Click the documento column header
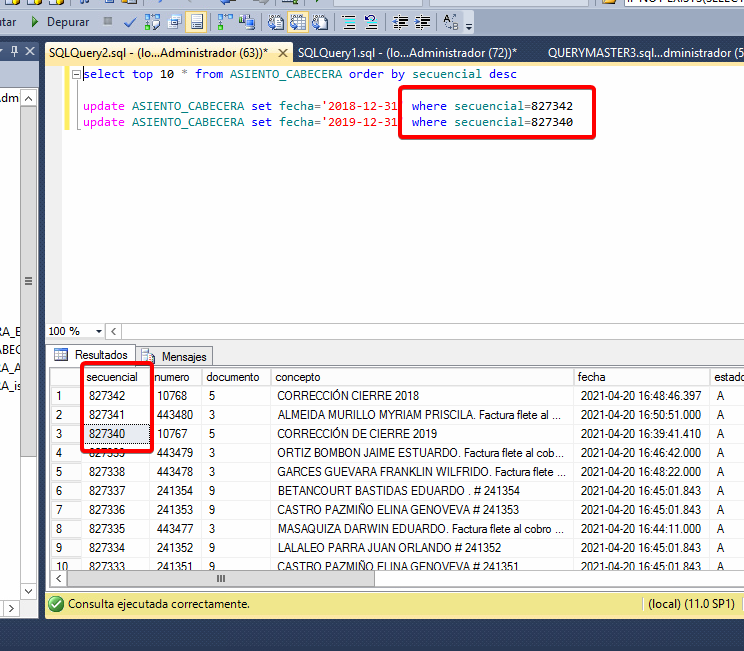The width and height of the screenshot is (744, 651). (237, 377)
